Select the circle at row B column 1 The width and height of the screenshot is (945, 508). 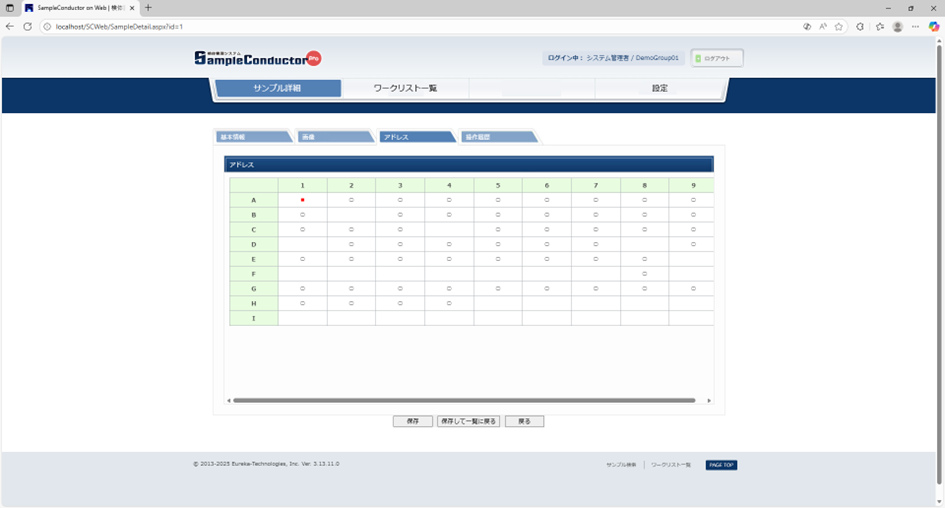tap(302, 215)
